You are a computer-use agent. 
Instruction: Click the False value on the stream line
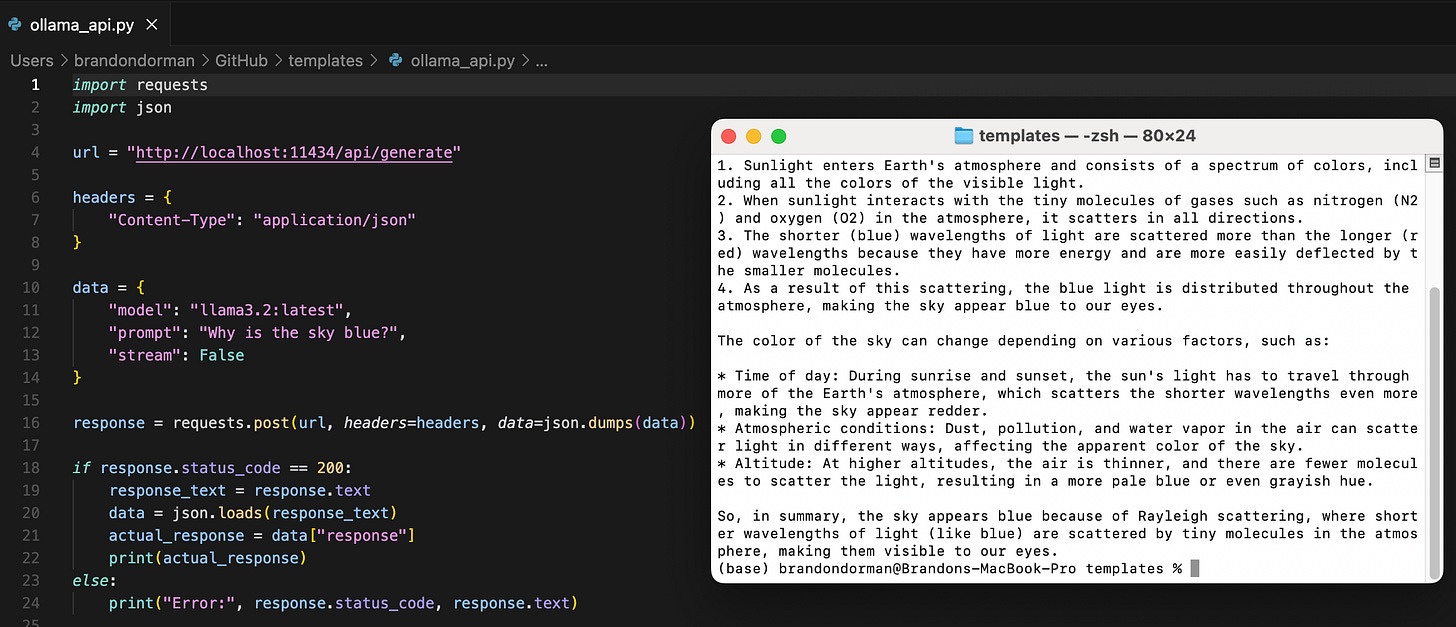tap(221, 355)
